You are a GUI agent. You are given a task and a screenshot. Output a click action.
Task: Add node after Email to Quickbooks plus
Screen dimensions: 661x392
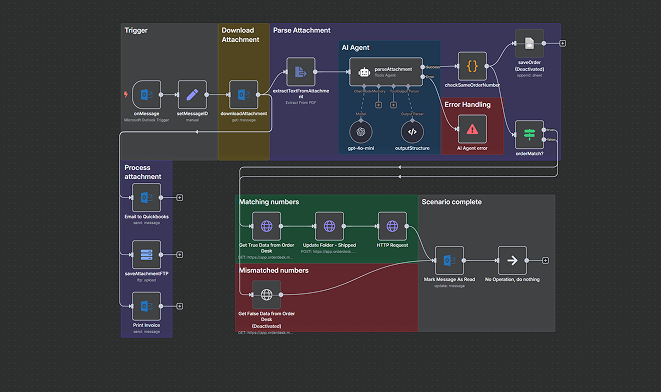pos(180,197)
